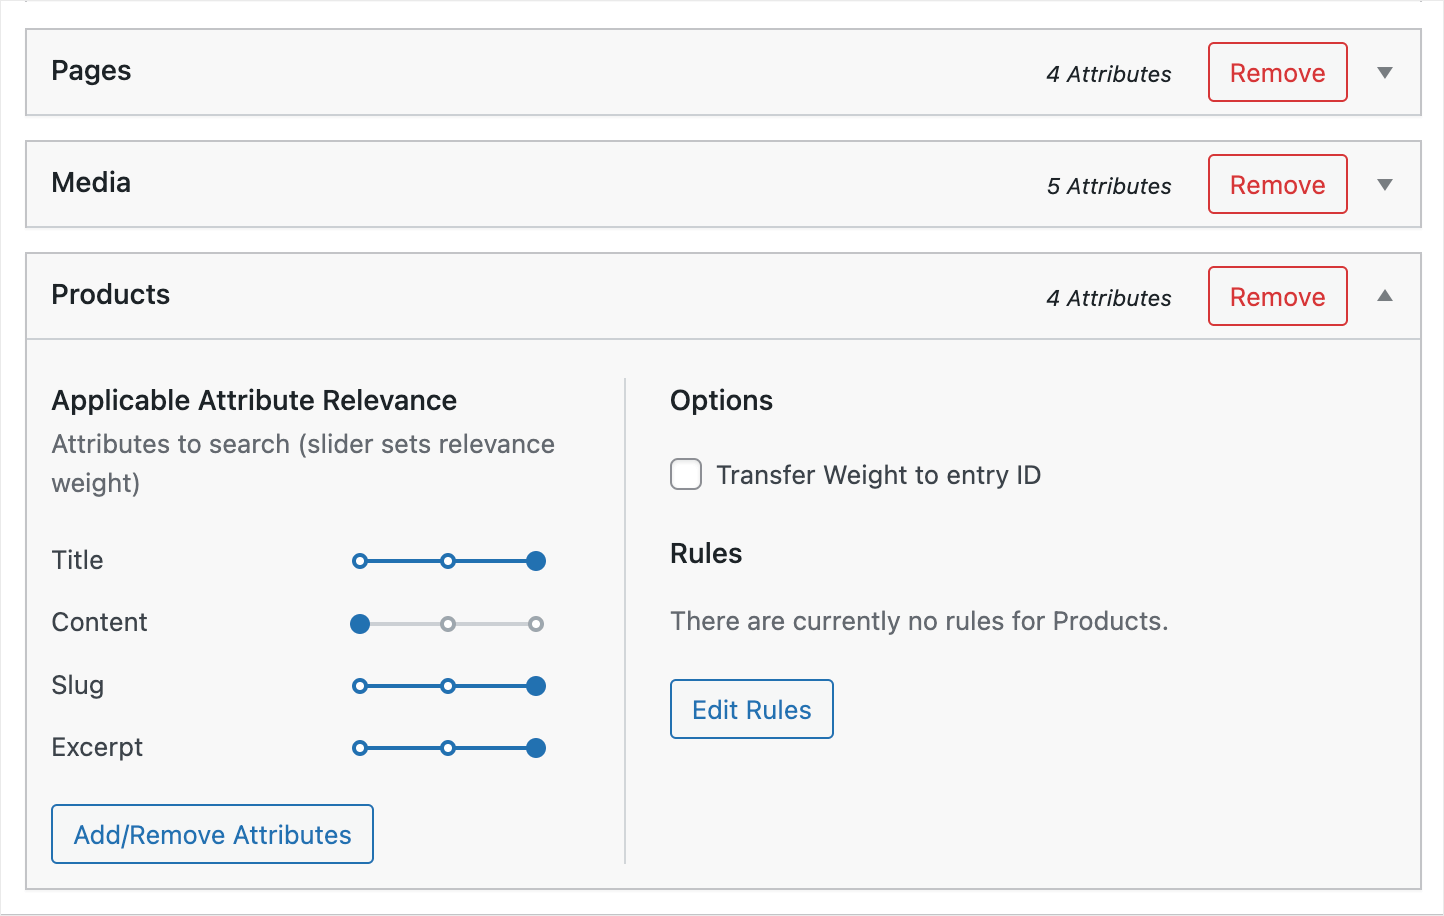The height and width of the screenshot is (916, 1444).
Task: Click the Title attribute label
Action: (x=77, y=560)
